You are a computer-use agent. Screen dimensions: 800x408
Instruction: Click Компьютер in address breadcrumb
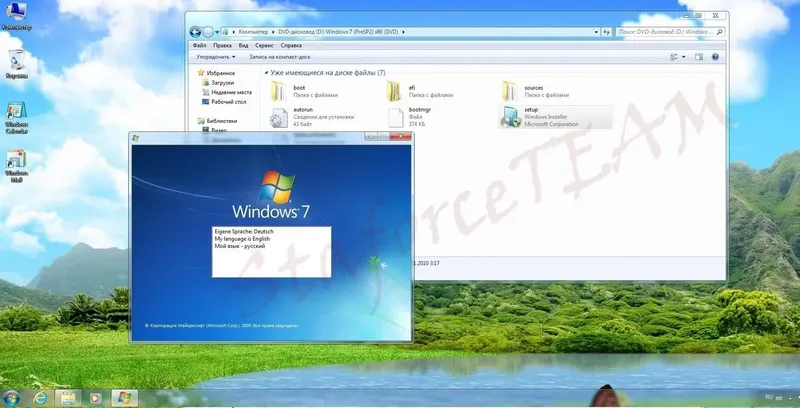click(x=253, y=32)
